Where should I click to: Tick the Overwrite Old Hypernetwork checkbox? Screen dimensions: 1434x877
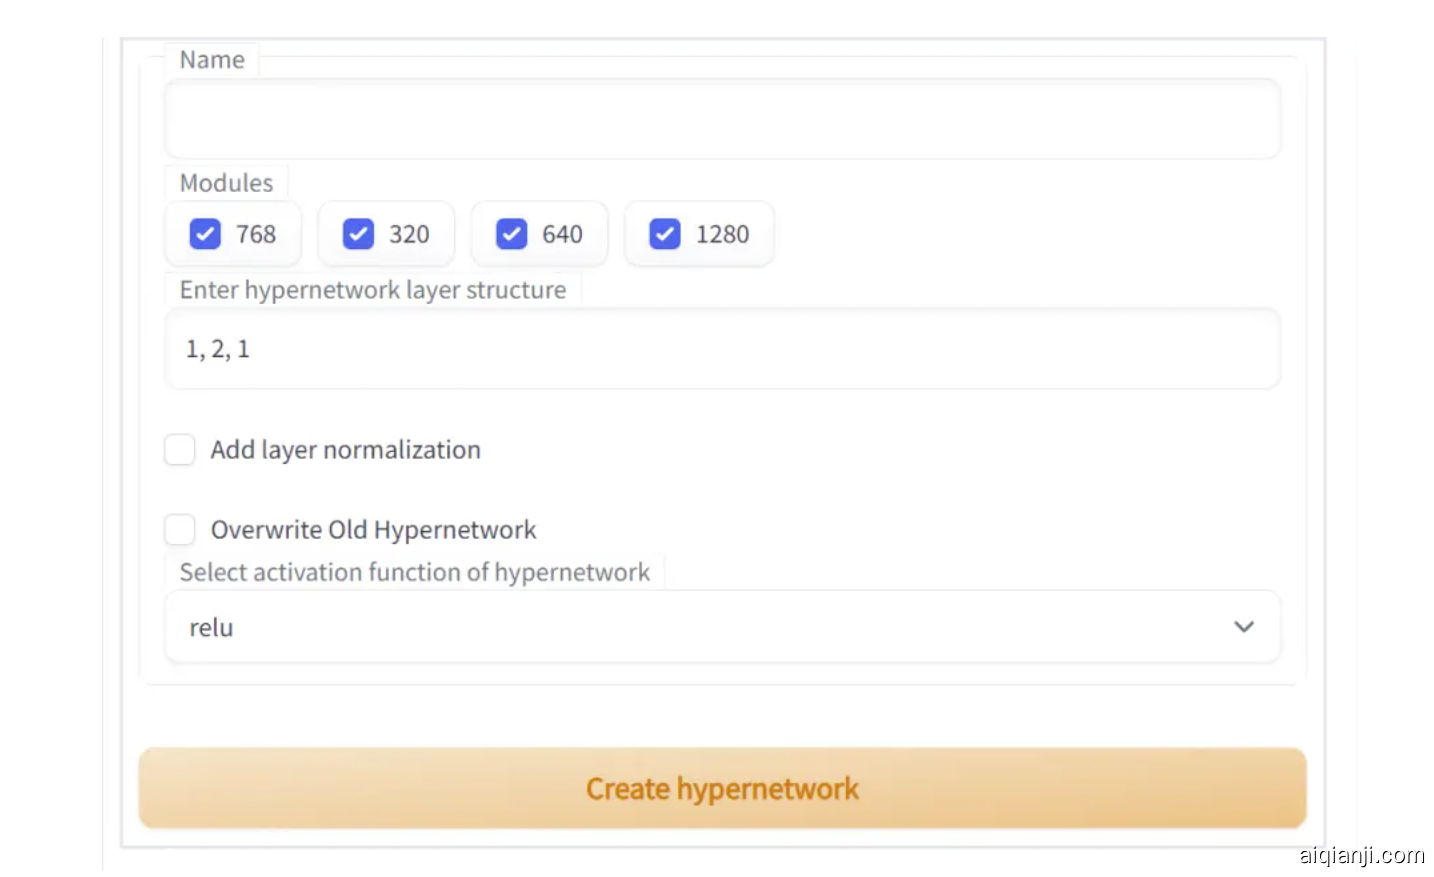(180, 529)
